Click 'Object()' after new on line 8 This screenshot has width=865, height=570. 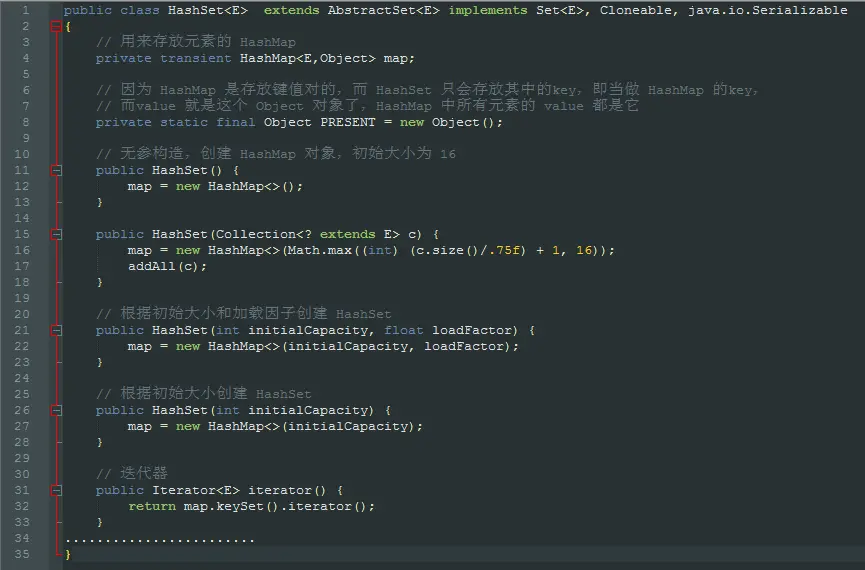463,122
